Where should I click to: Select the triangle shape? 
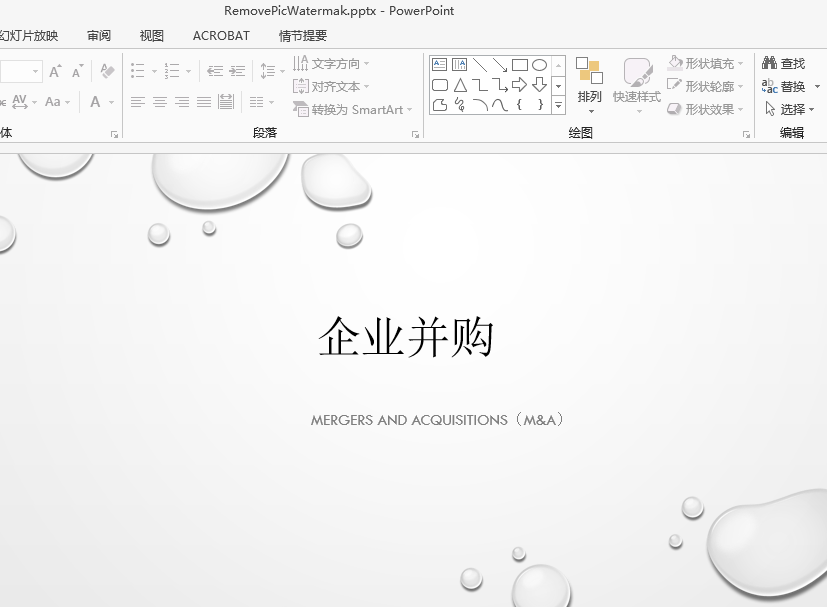(x=460, y=85)
